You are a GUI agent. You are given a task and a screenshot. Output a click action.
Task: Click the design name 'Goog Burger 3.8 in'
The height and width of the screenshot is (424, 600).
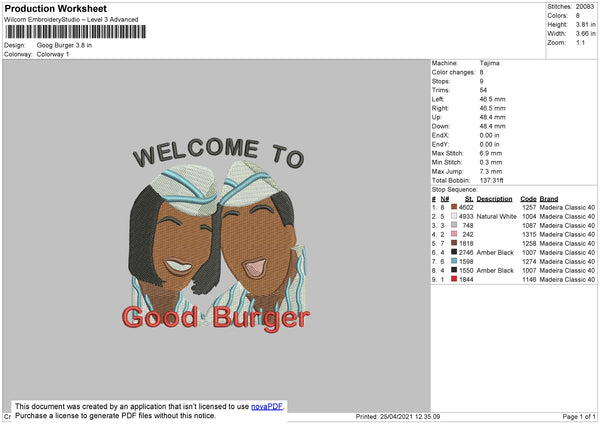(x=64, y=45)
